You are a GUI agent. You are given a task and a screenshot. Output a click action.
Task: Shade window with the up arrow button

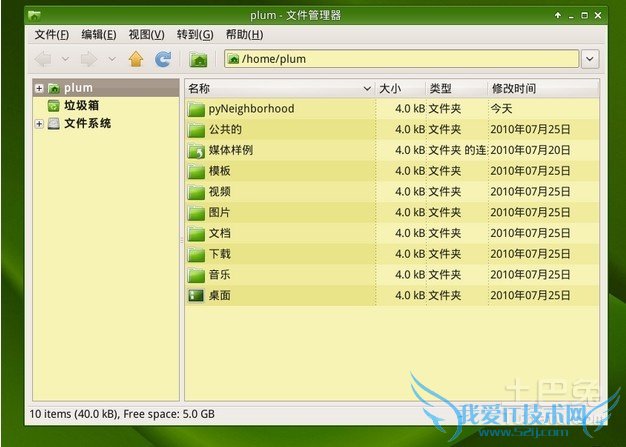tap(558, 15)
